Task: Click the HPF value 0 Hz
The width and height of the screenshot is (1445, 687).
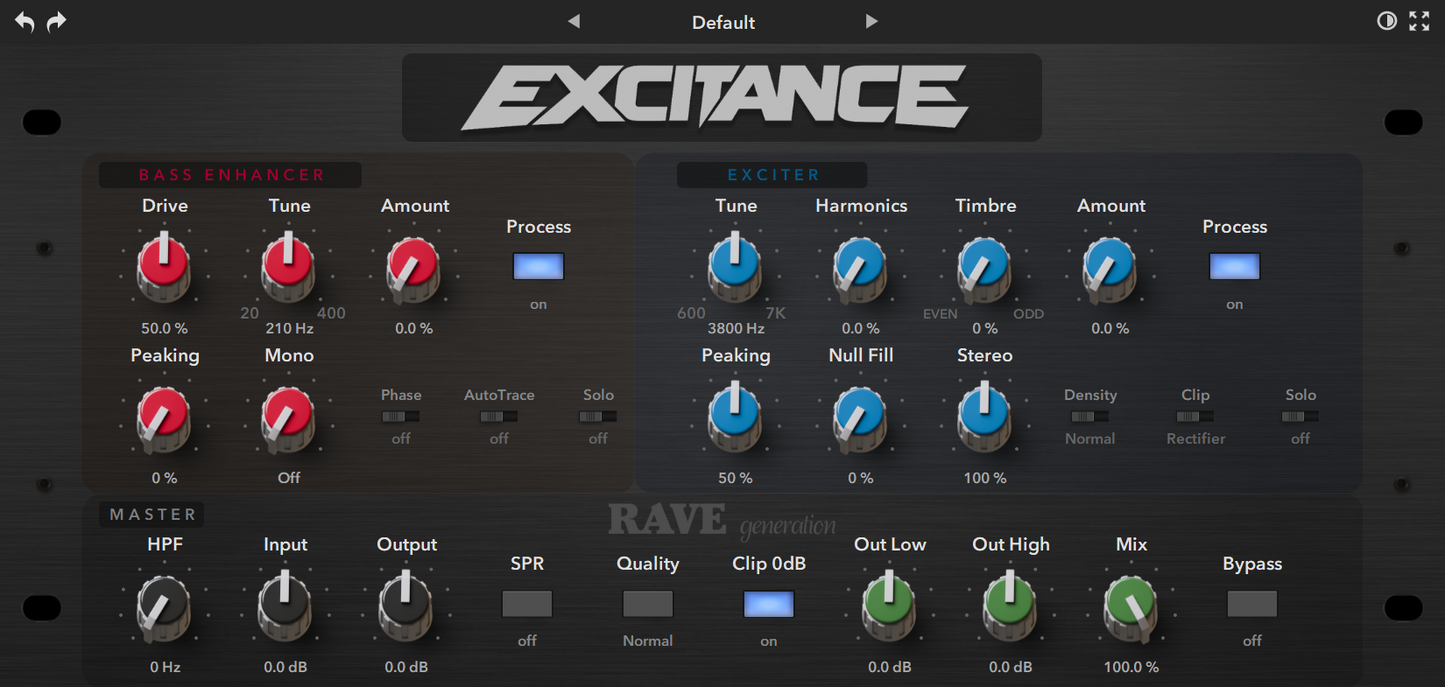Action: tap(165, 667)
